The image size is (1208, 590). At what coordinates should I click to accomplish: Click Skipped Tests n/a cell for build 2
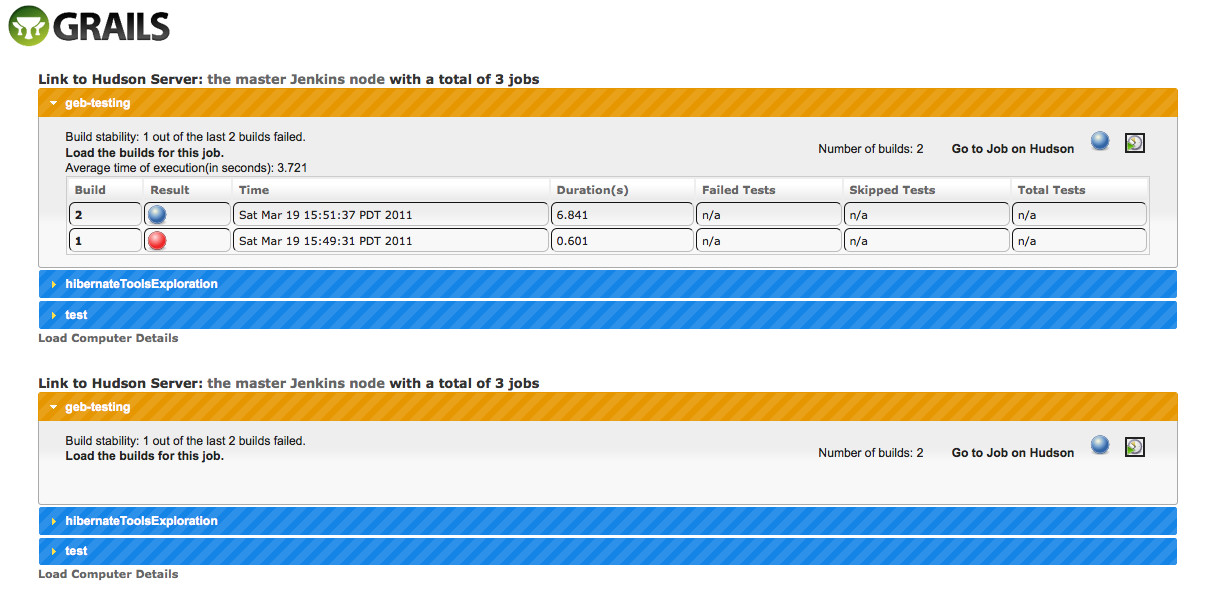[925, 214]
